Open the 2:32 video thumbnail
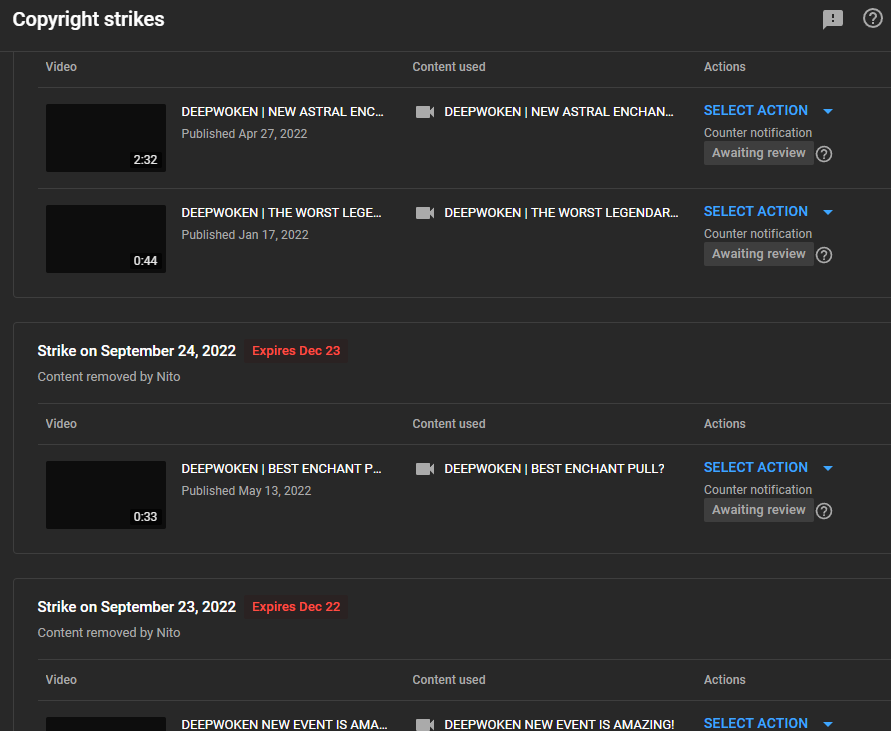Viewport: 891px width, 731px height. [106, 138]
